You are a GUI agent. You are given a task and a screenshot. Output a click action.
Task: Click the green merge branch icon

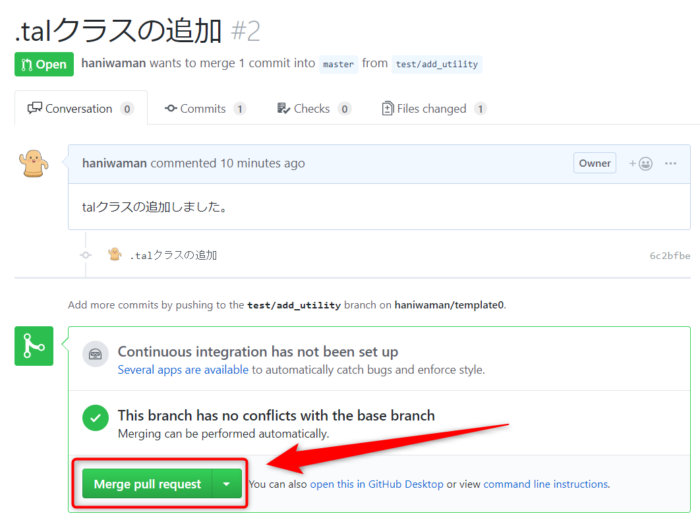[x=33, y=345]
